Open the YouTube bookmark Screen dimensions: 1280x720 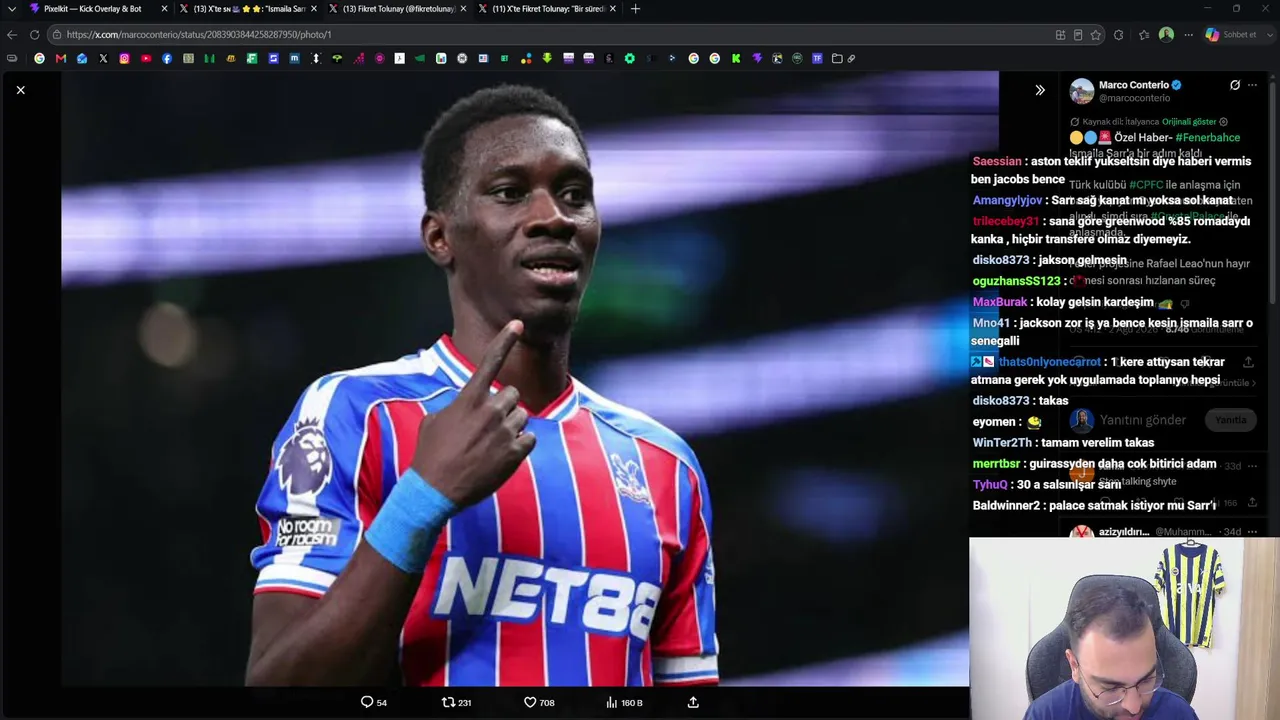(x=146, y=58)
